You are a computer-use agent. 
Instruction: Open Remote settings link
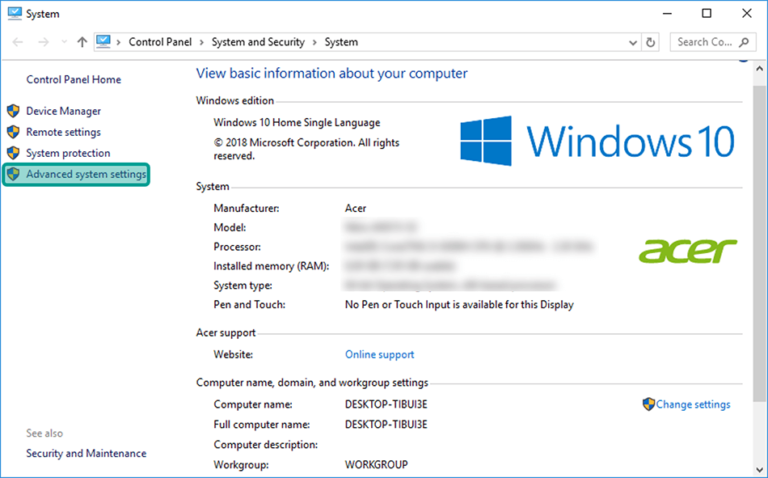coord(63,132)
